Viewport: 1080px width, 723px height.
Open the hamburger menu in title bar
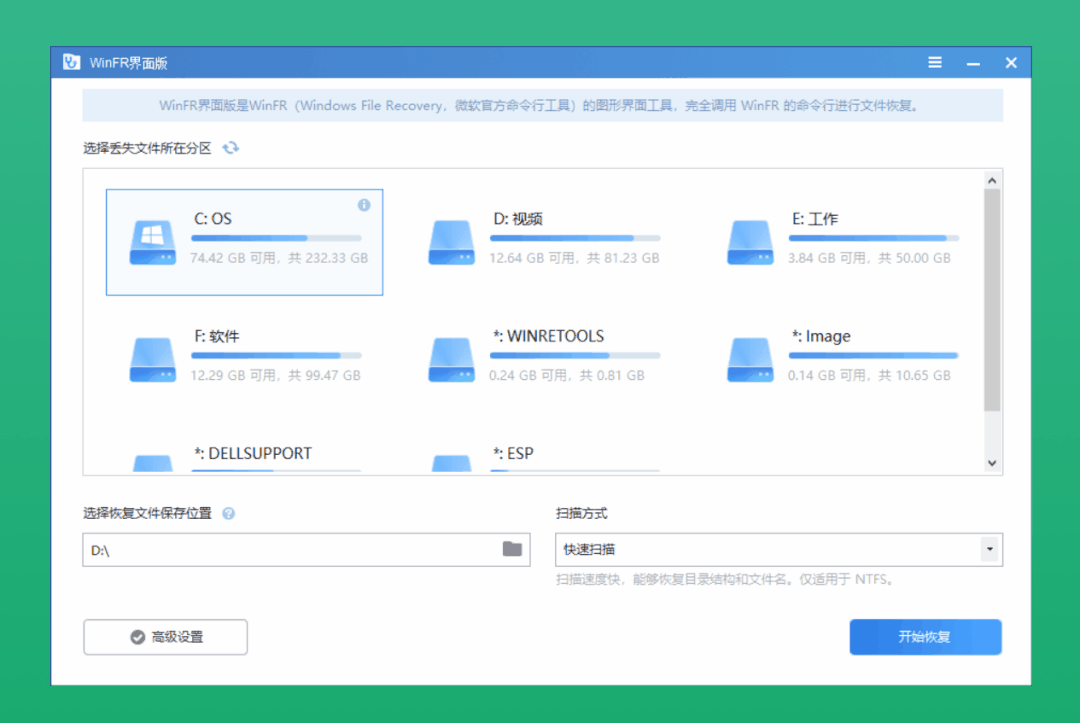(x=935, y=63)
